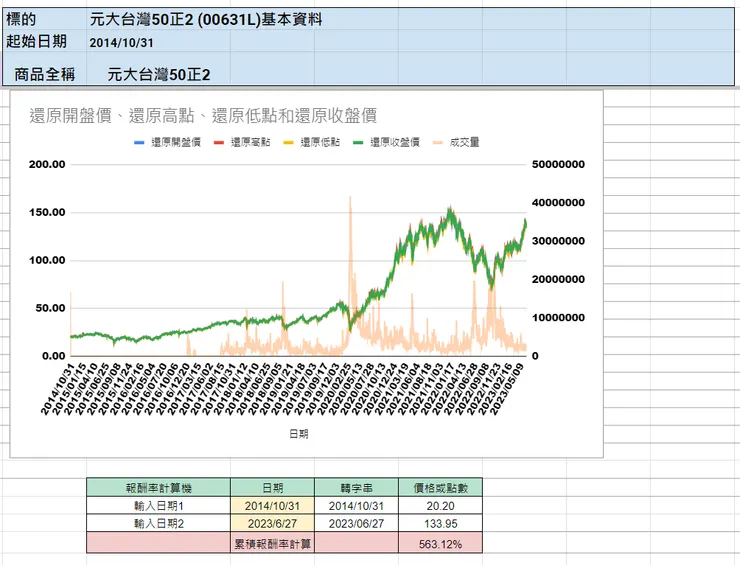Viewport: 740px width, 565px height.
Task: Click the red 還原高點 legend swatch
Action: coord(219,142)
